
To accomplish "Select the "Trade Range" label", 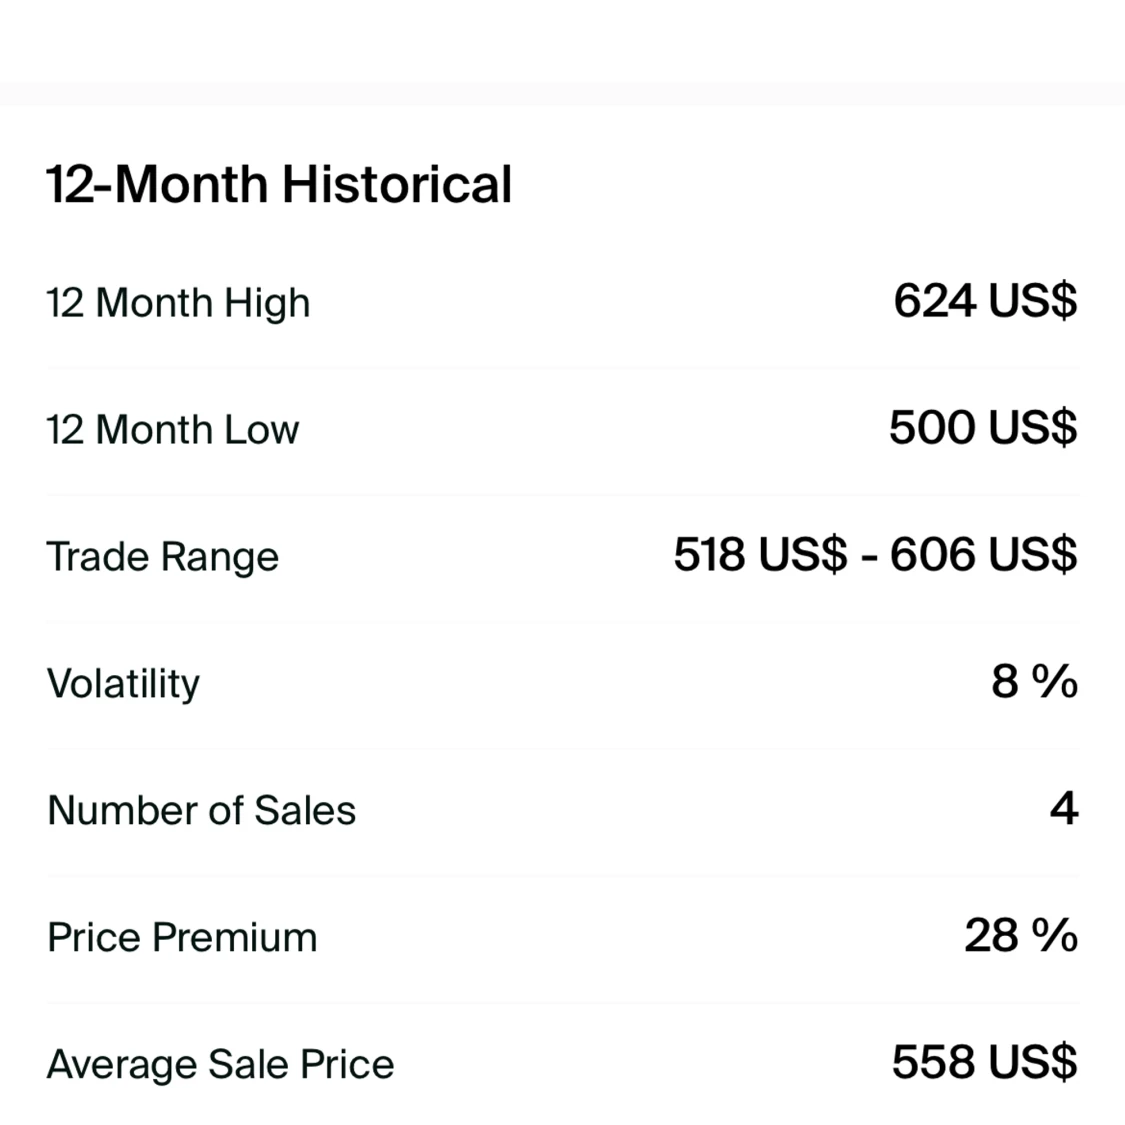I will [x=162, y=556].
